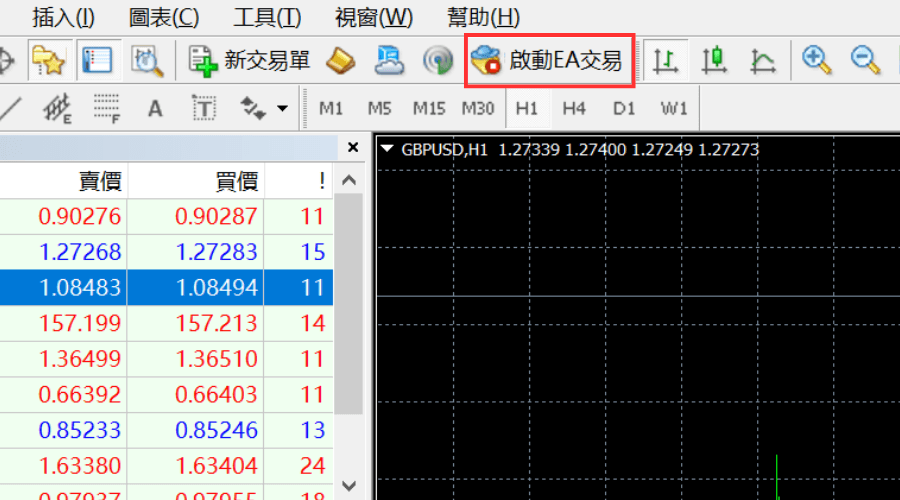Select the equidistant channel tool
900x500 pixels.
point(57,108)
